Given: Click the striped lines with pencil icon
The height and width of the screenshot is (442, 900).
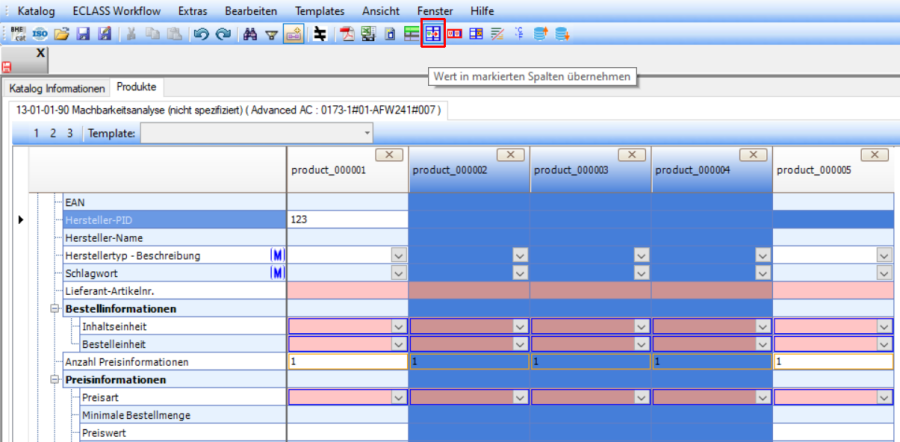Looking at the screenshot, I should pos(497,34).
